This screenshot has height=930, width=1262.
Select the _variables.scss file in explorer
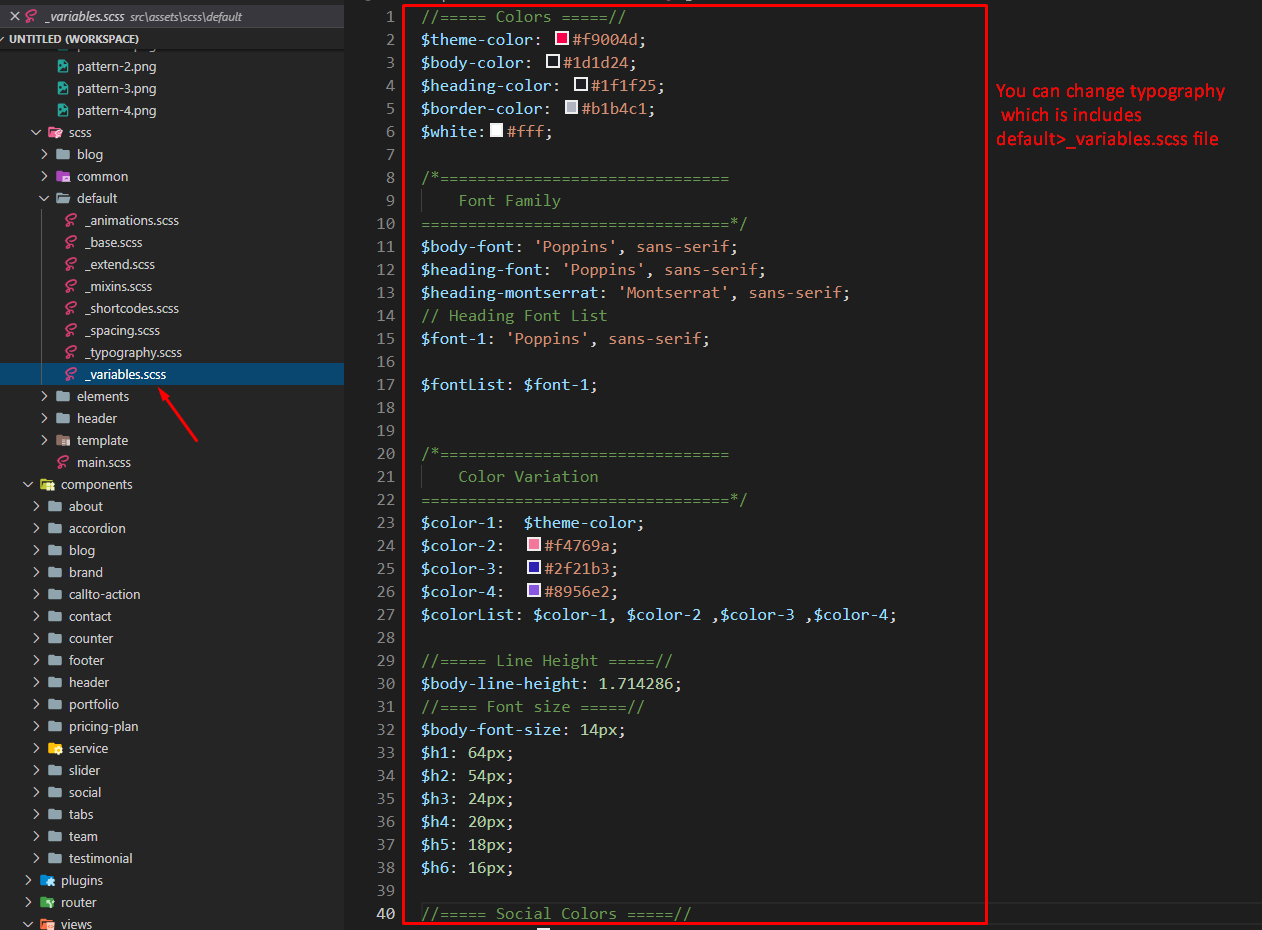[x=125, y=374]
